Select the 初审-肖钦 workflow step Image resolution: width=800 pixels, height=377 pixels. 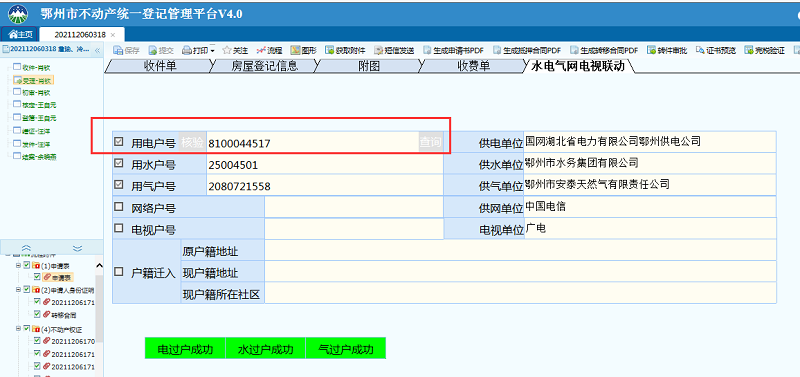point(32,92)
